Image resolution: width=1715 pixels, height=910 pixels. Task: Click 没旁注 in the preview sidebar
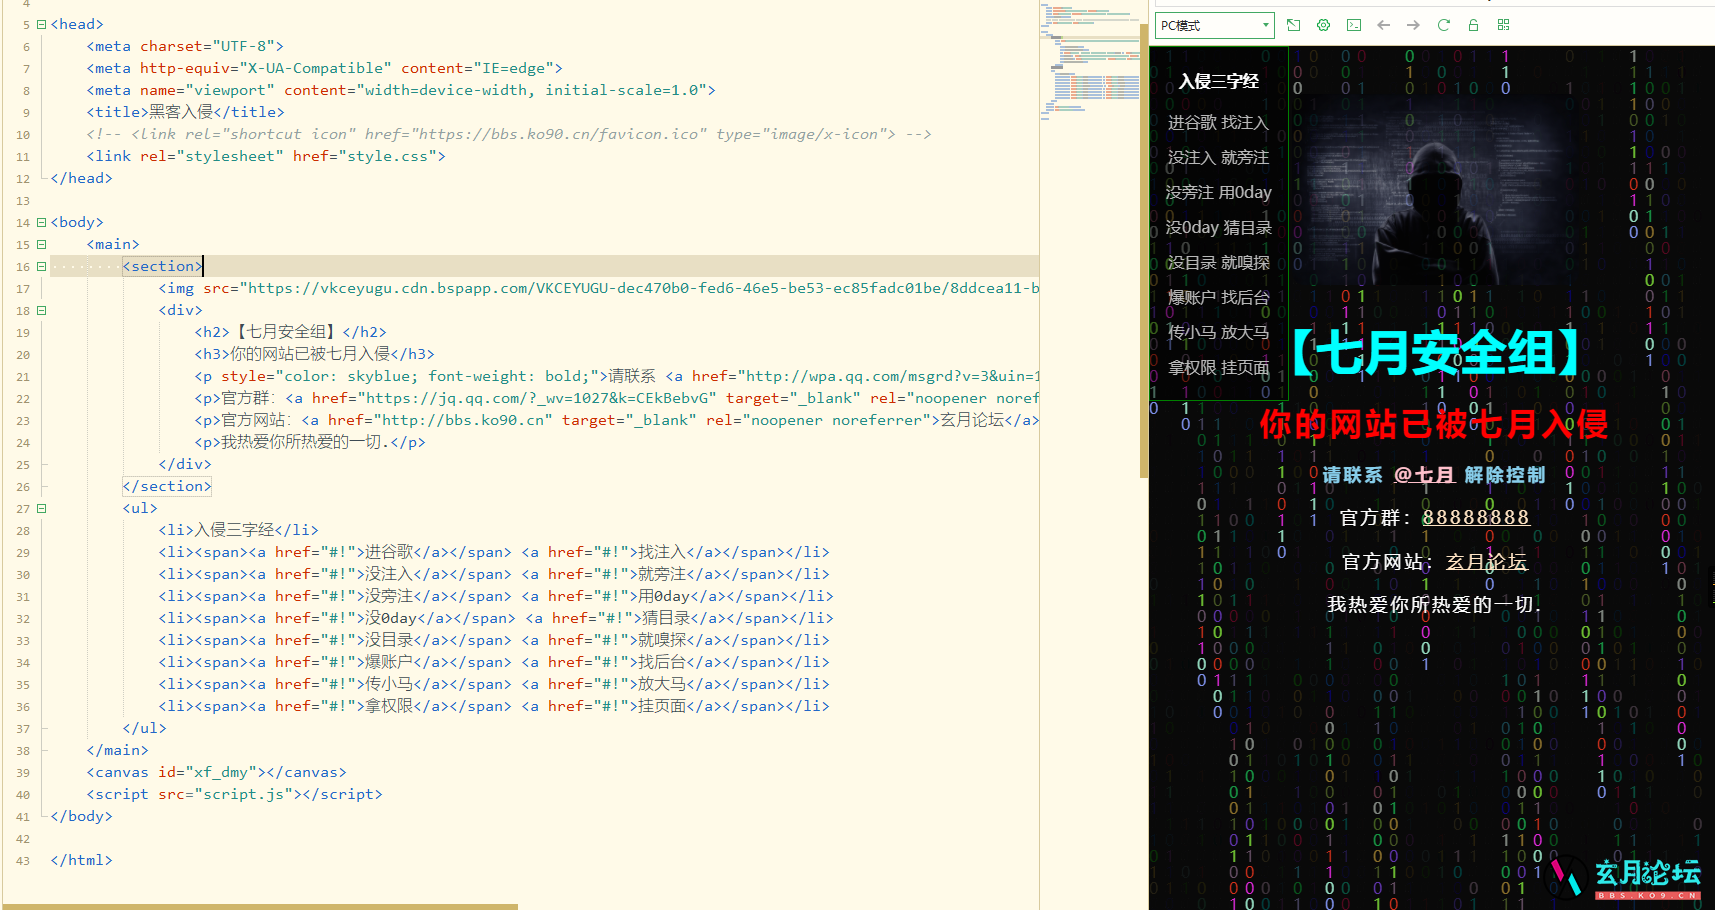tap(1190, 192)
